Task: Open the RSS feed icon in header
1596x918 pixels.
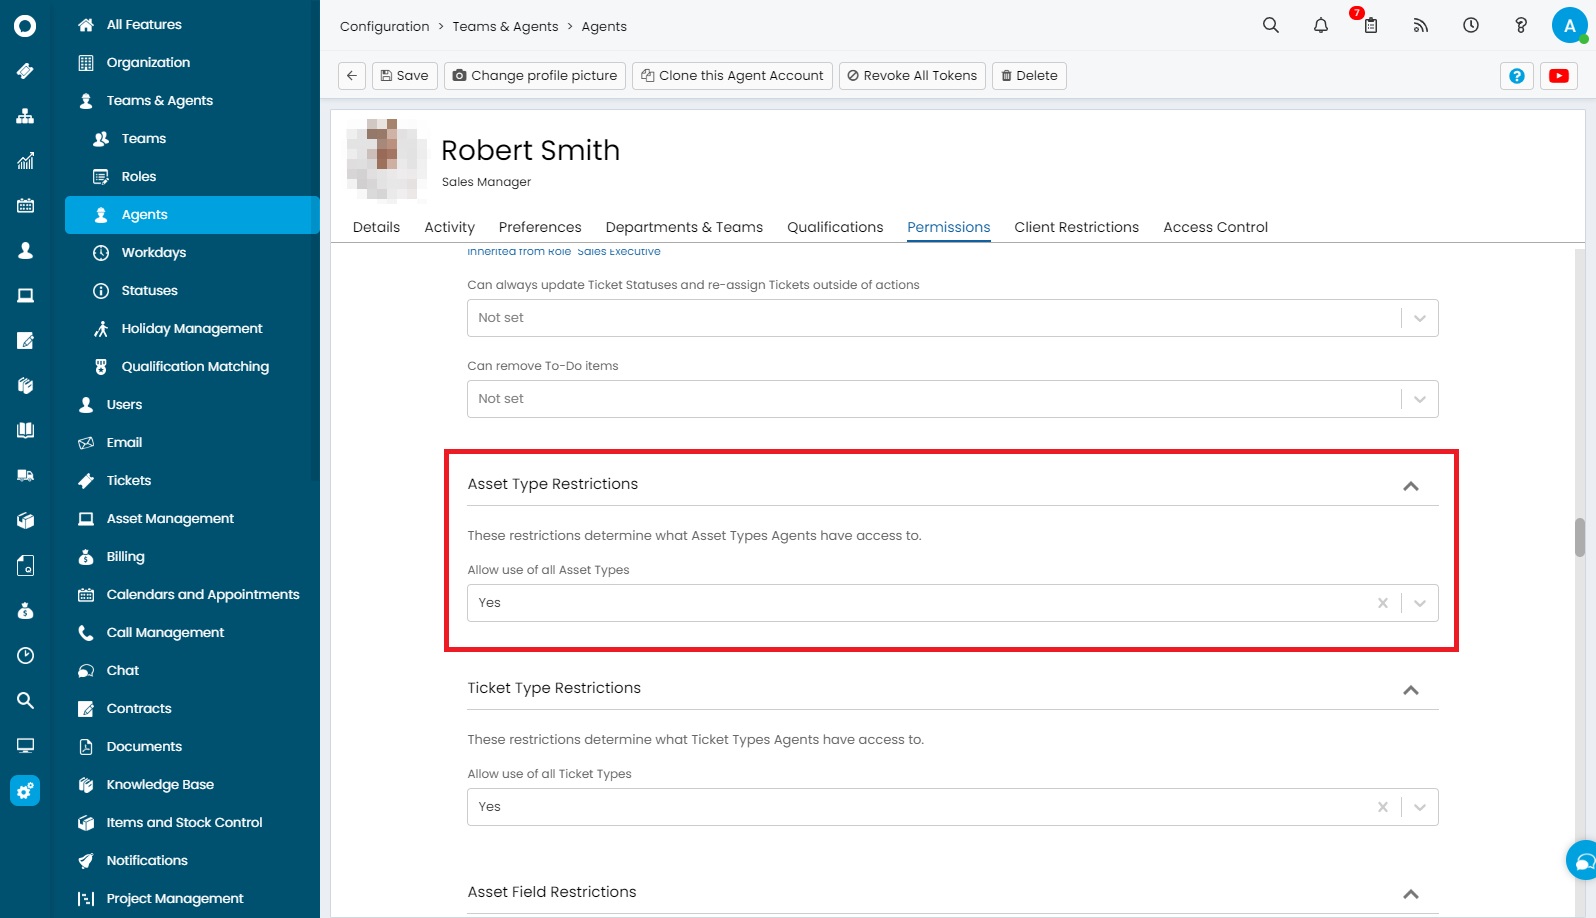Action: coord(1420,26)
